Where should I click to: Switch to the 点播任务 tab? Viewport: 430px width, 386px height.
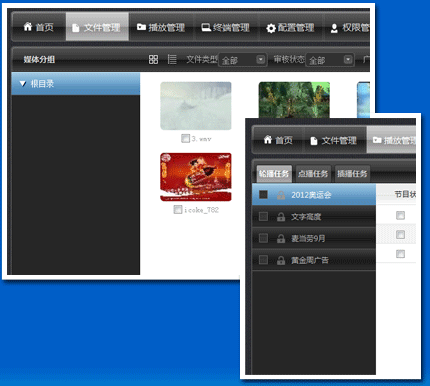point(313,174)
